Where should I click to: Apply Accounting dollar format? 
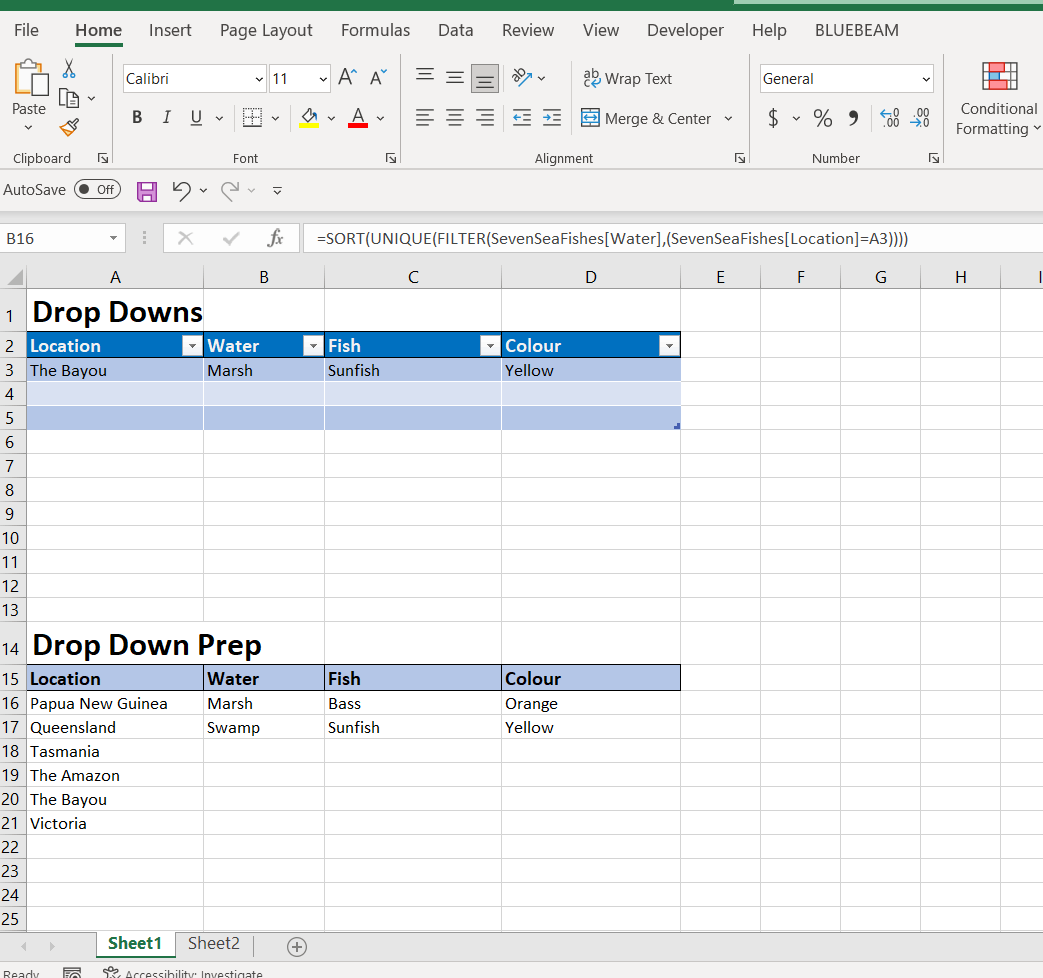[x=773, y=118]
